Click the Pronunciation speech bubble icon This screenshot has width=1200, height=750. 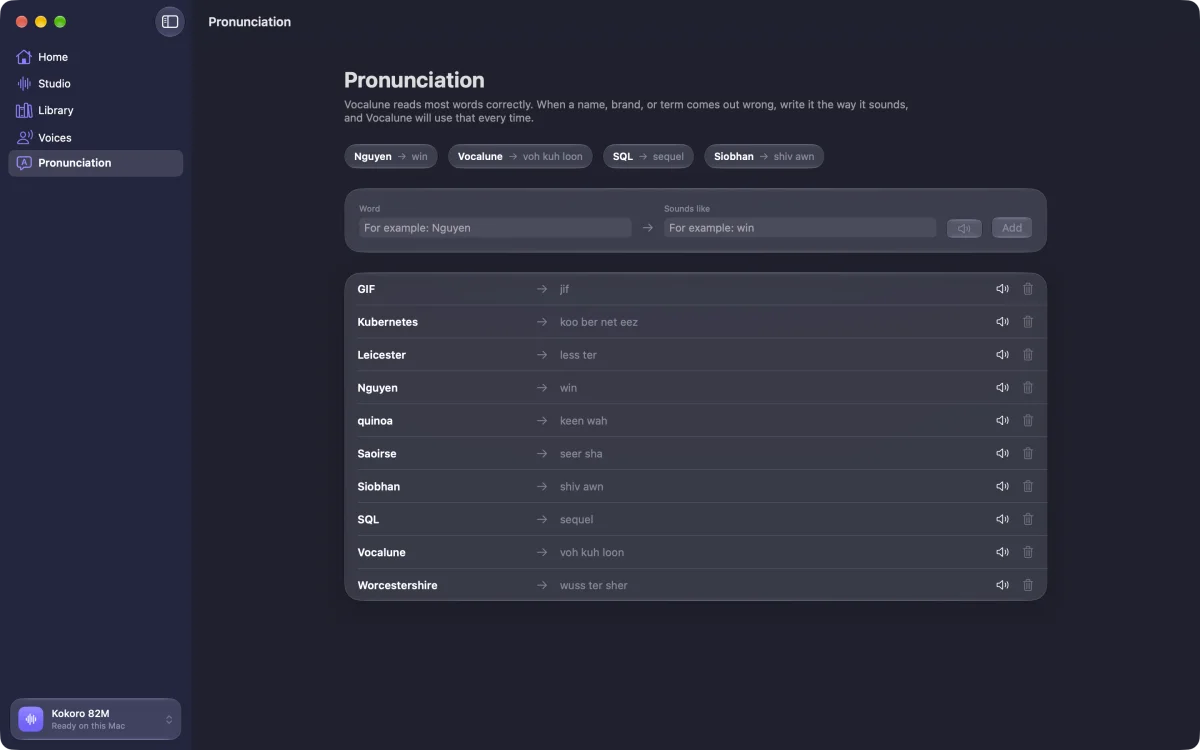click(x=24, y=163)
